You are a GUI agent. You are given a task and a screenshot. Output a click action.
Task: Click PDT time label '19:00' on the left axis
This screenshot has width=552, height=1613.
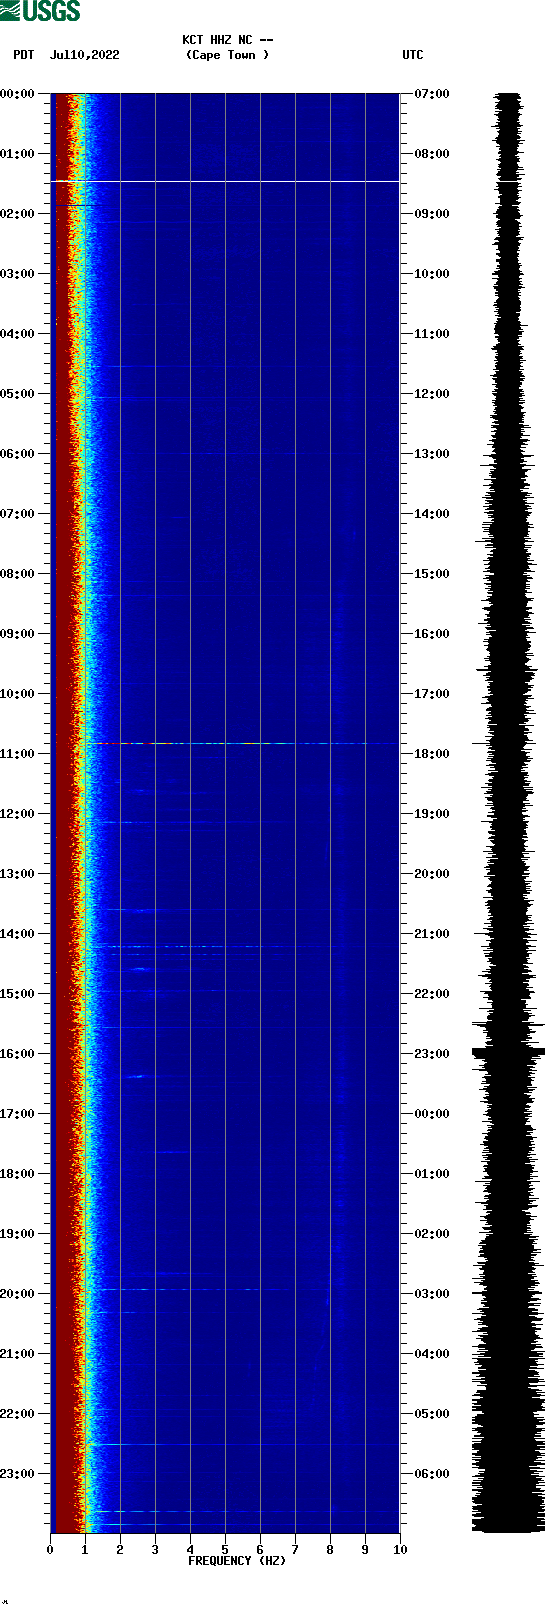pyautogui.click(x=18, y=1234)
